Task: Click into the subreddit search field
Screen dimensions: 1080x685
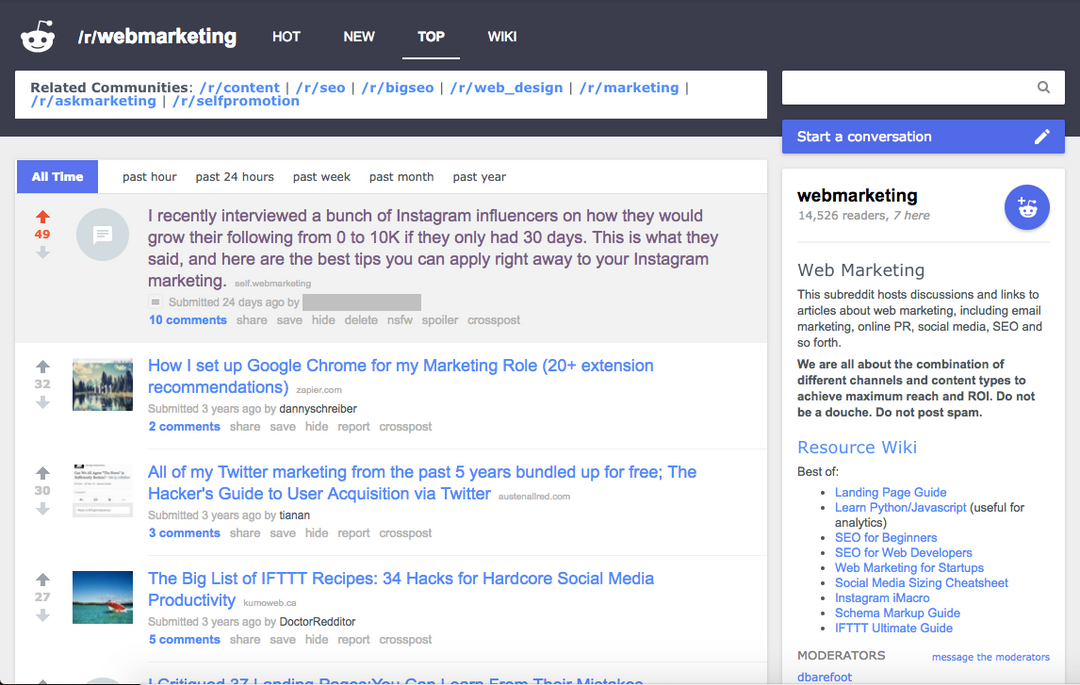Action: click(908, 87)
